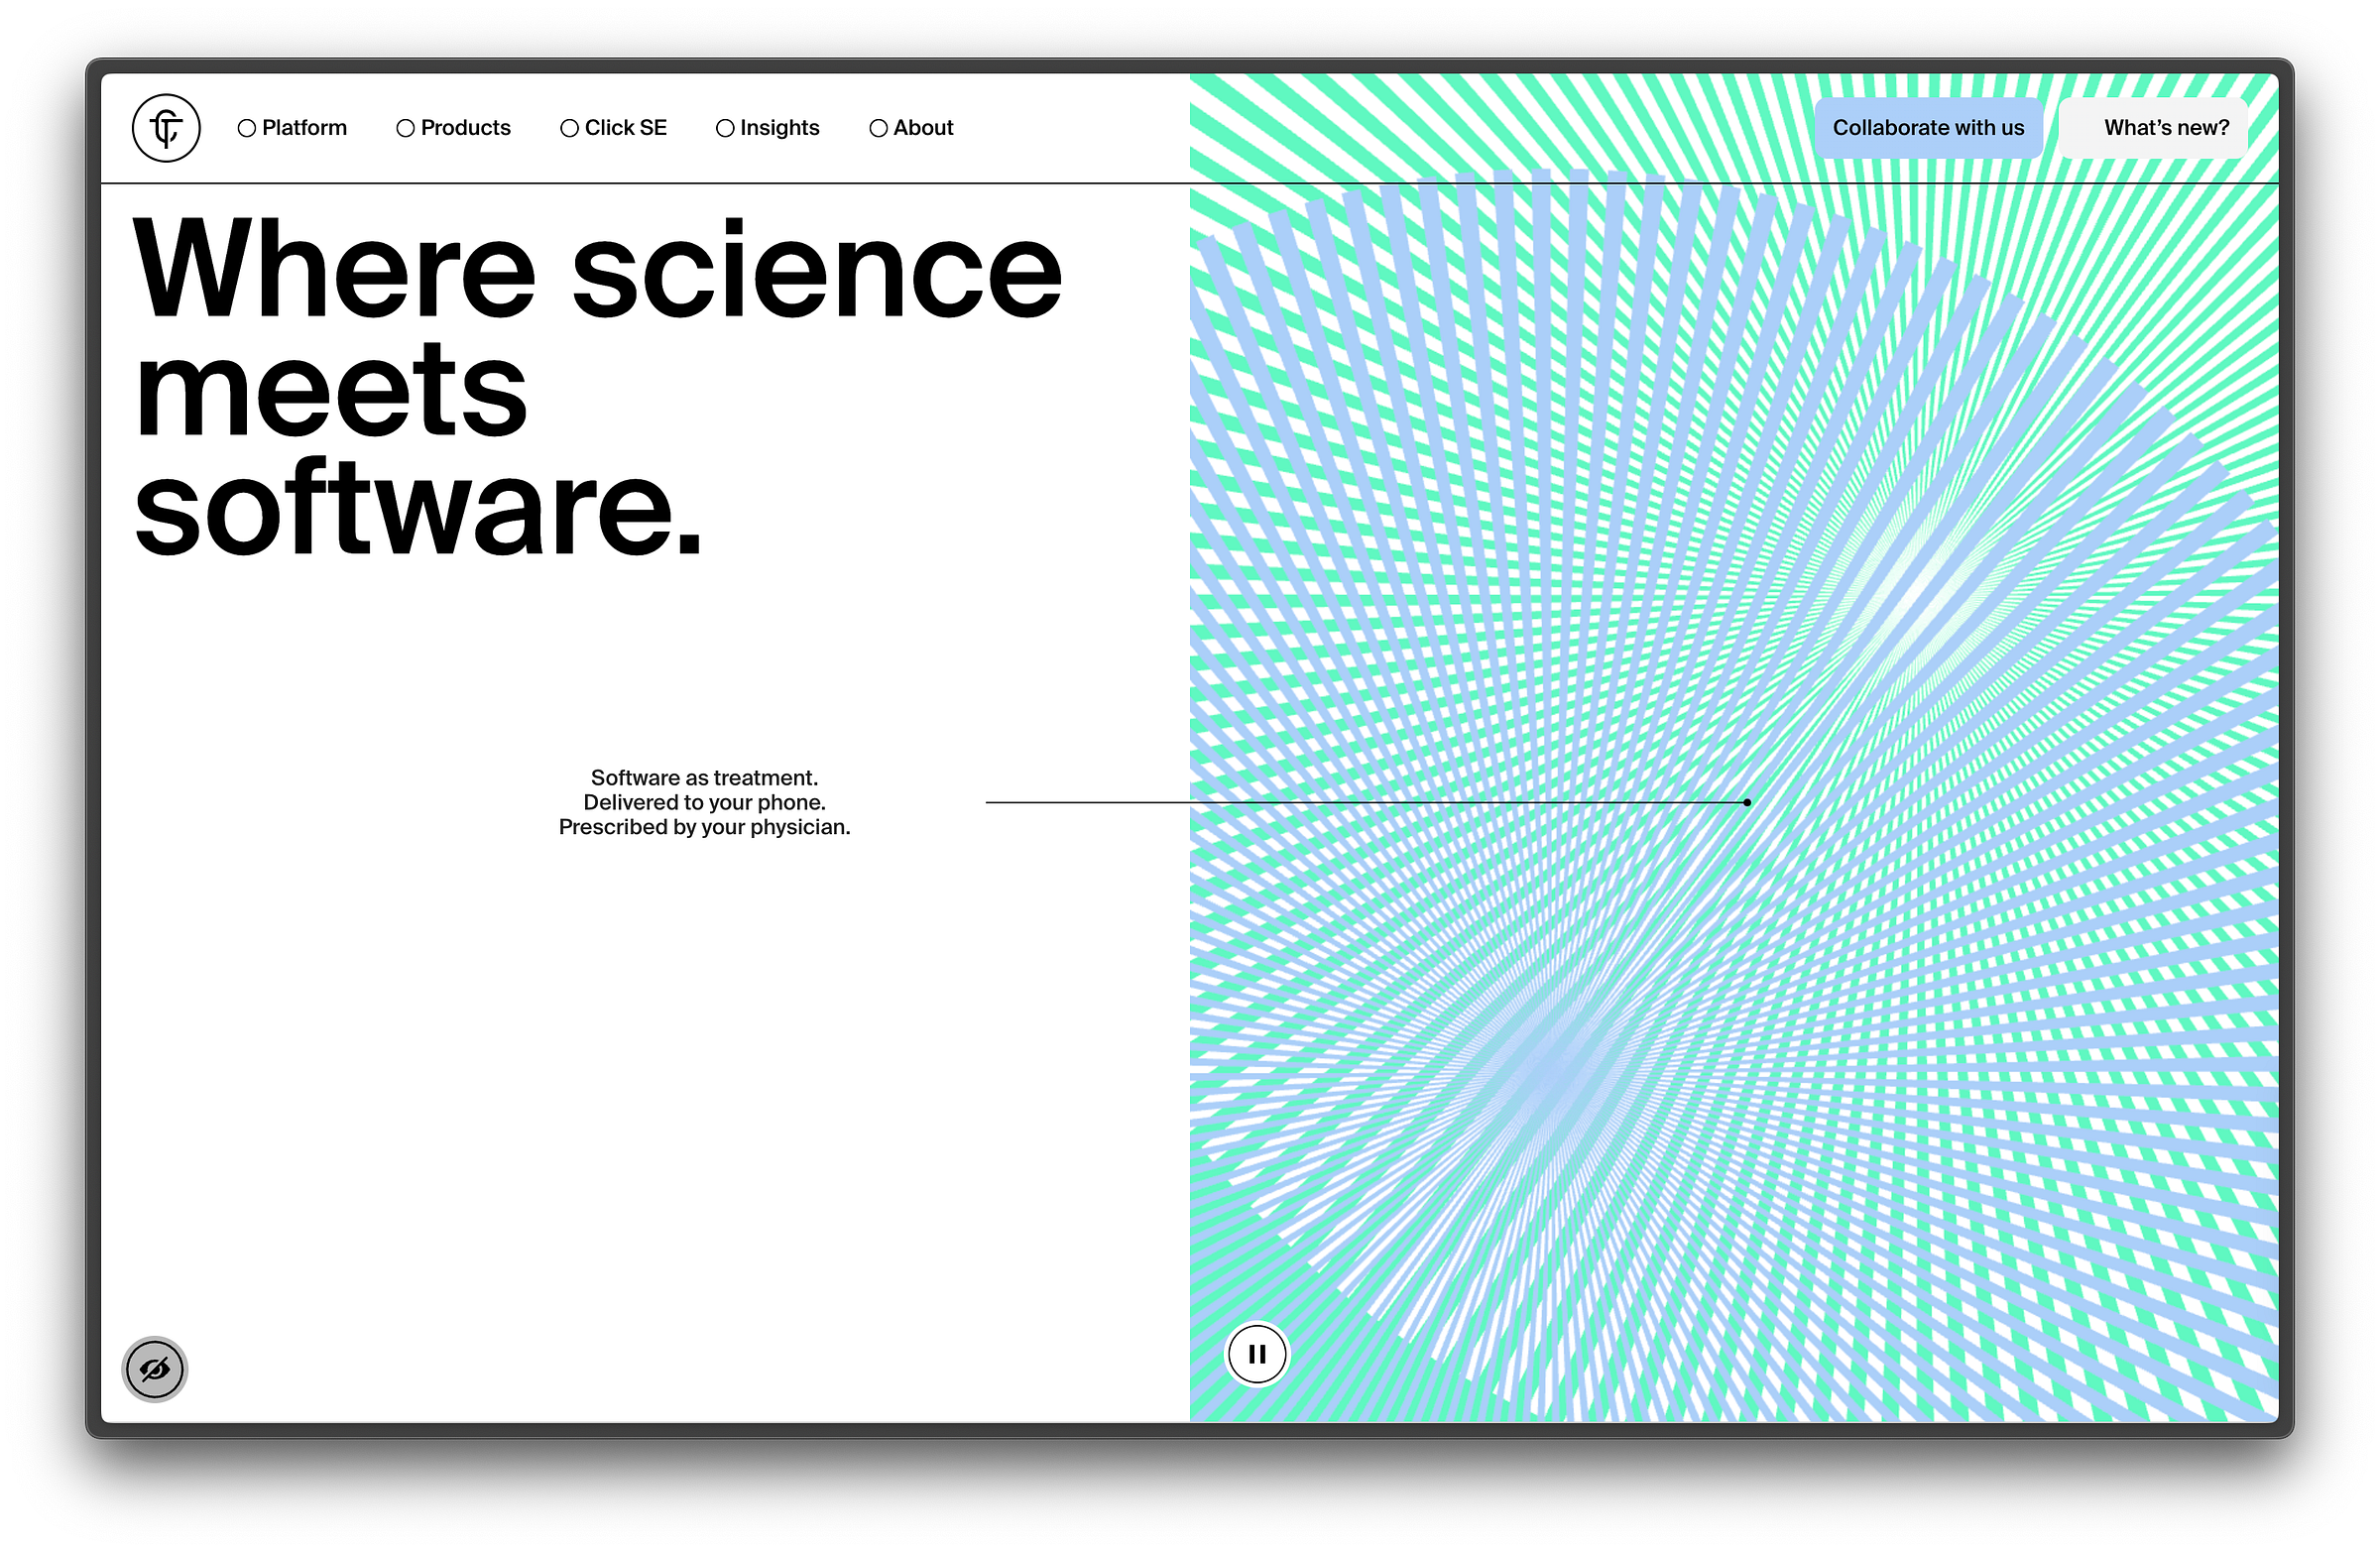This screenshot has width=2380, height=1552.
Task: Click the circular company logo icon
Action: pyautogui.click(x=166, y=128)
